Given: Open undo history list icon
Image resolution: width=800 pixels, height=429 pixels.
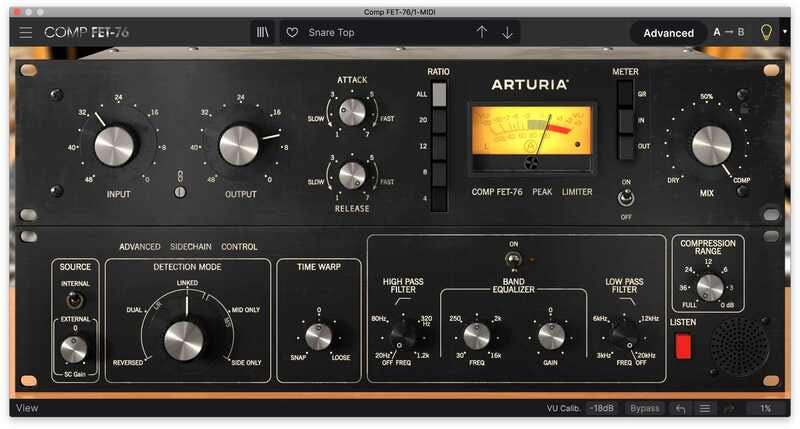Looking at the screenshot, I should click(705, 408).
